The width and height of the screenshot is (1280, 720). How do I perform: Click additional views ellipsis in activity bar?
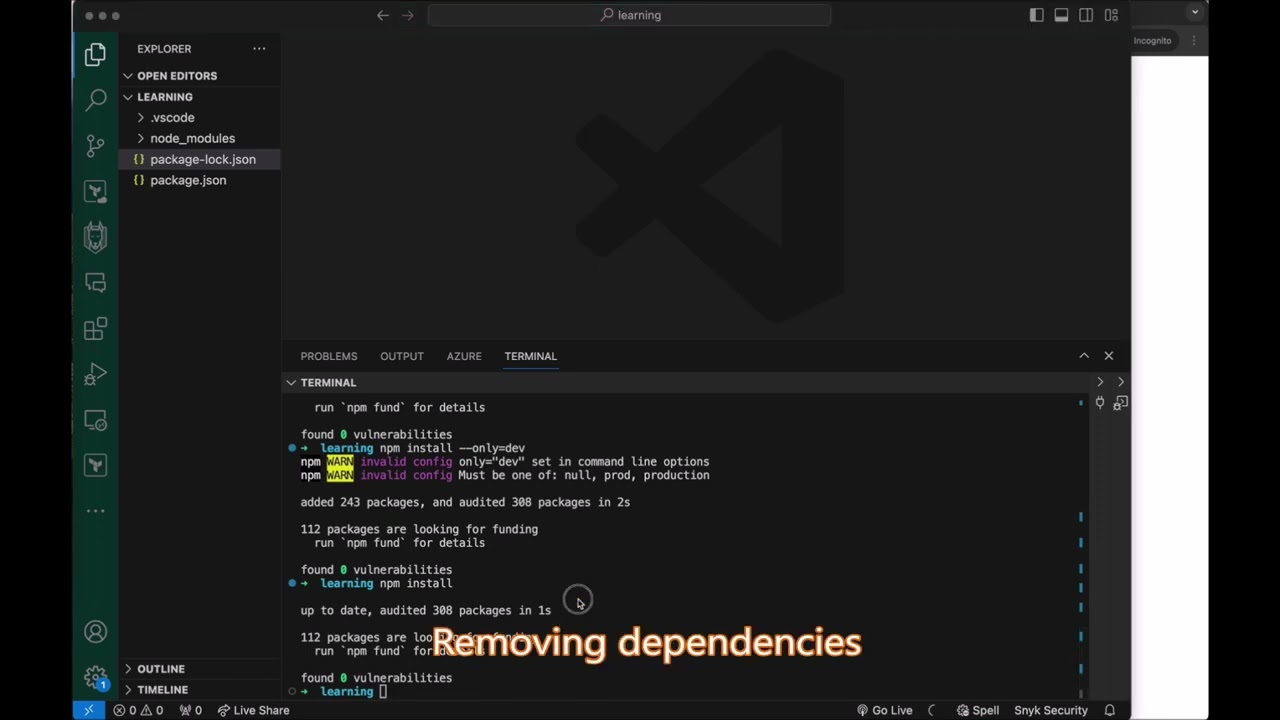coord(95,511)
